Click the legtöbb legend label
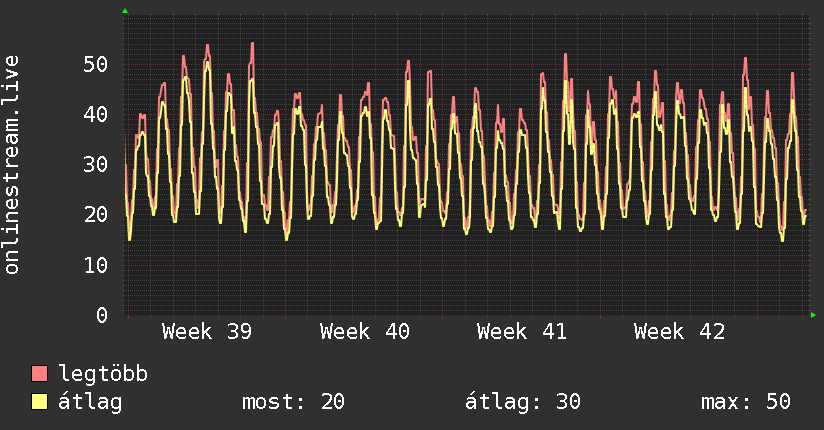 coord(103,374)
